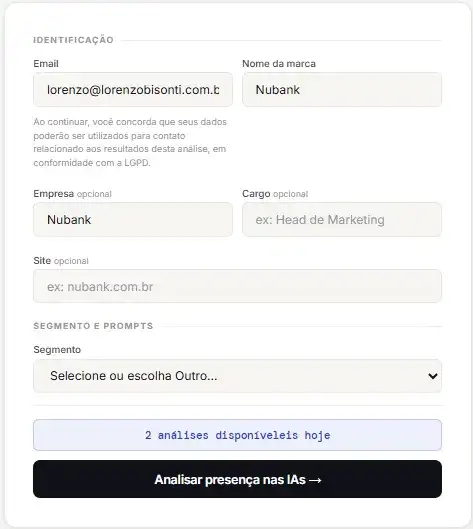Click the IDENTIFICAÇÃO section heading

pyautogui.click(x=74, y=40)
